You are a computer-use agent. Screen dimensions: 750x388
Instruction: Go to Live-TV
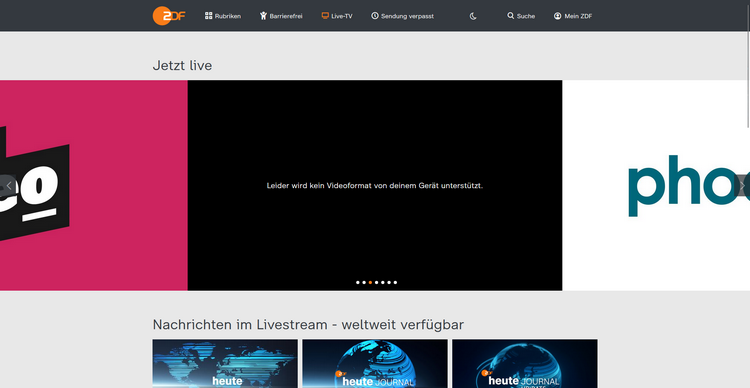coord(337,16)
